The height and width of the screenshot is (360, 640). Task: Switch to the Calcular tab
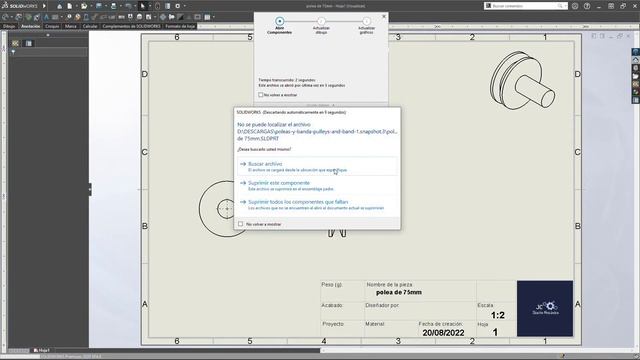click(90, 26)
